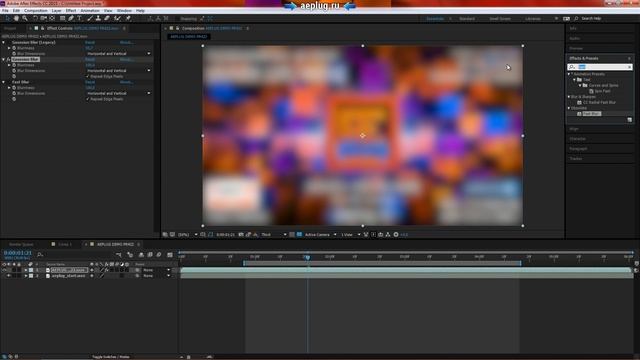The height and width of the screenshot is (360, 640).
Task: Click the Frame Blending master icon
Action: [150, 255]
